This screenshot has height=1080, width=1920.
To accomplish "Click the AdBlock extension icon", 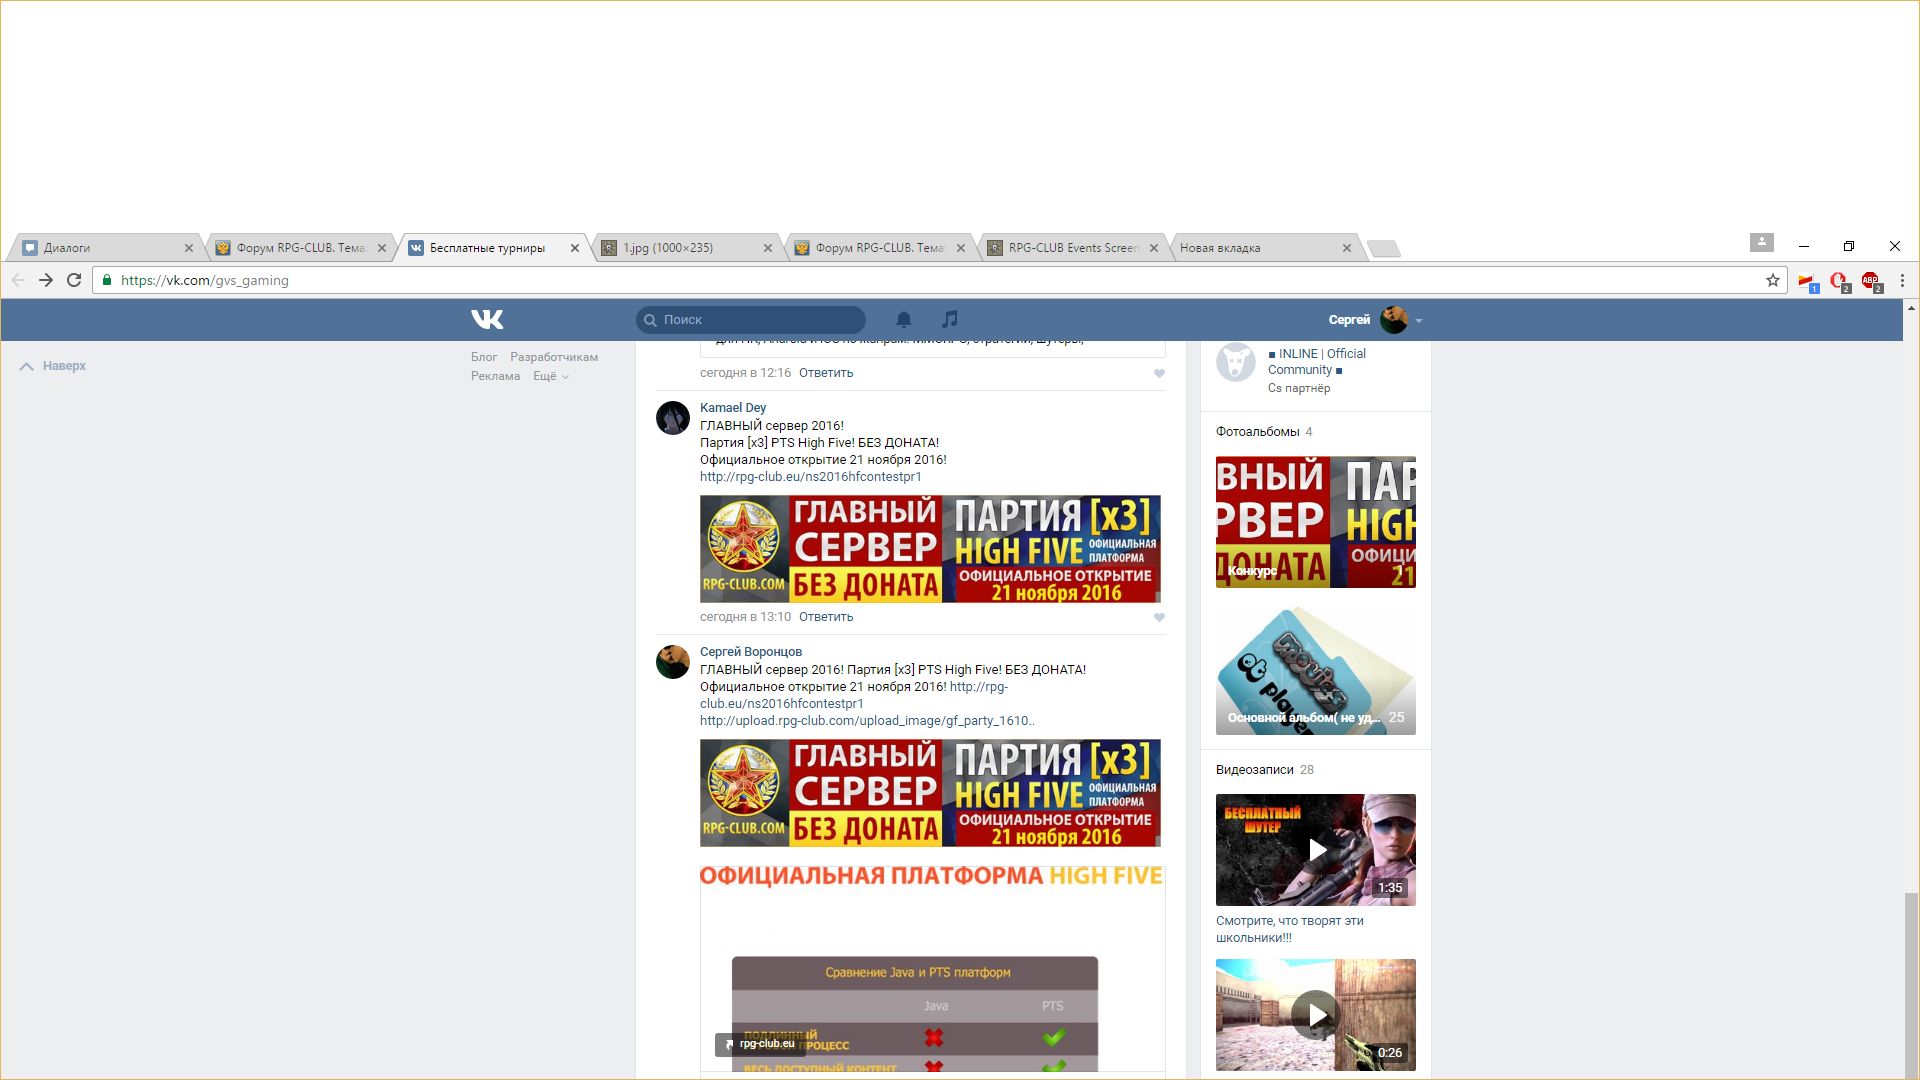I will pyautogui.click(x=1870, y=281).
